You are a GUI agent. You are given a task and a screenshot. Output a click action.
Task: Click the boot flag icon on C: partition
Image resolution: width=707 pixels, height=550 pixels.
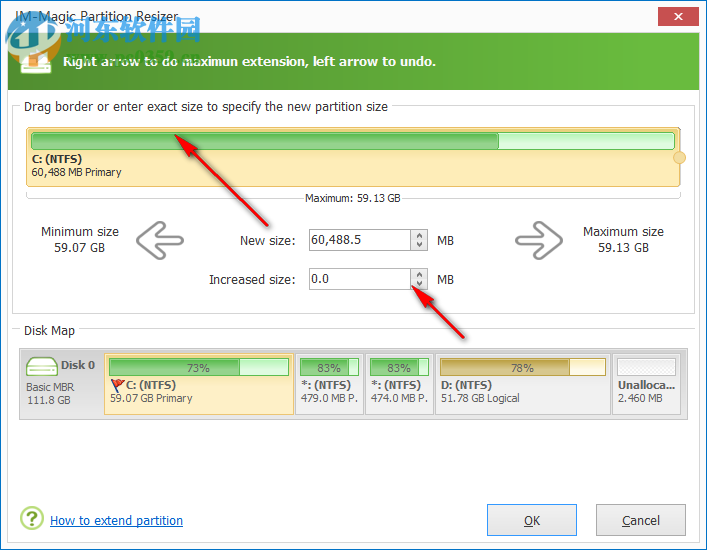(x=117, y=385)
